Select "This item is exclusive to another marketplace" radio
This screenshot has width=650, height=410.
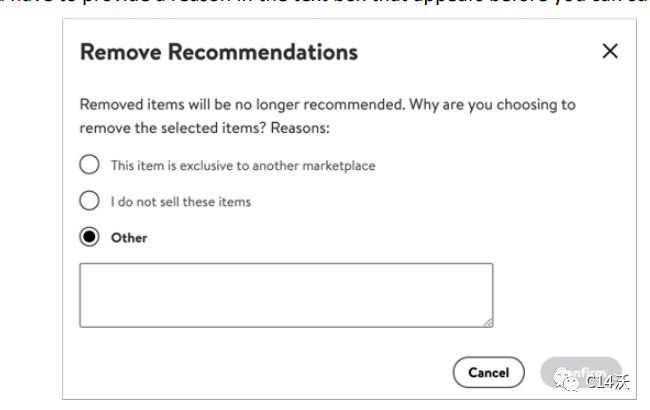[90, 165]
